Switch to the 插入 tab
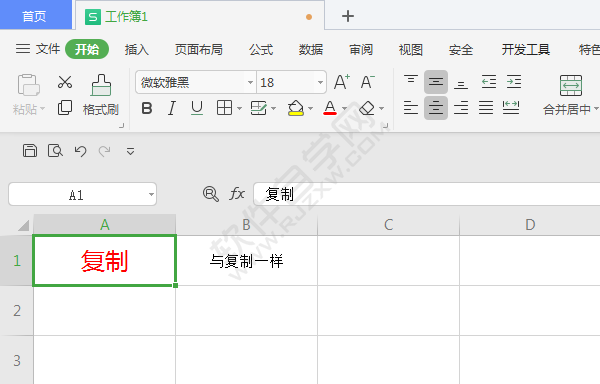 [137, 49]
